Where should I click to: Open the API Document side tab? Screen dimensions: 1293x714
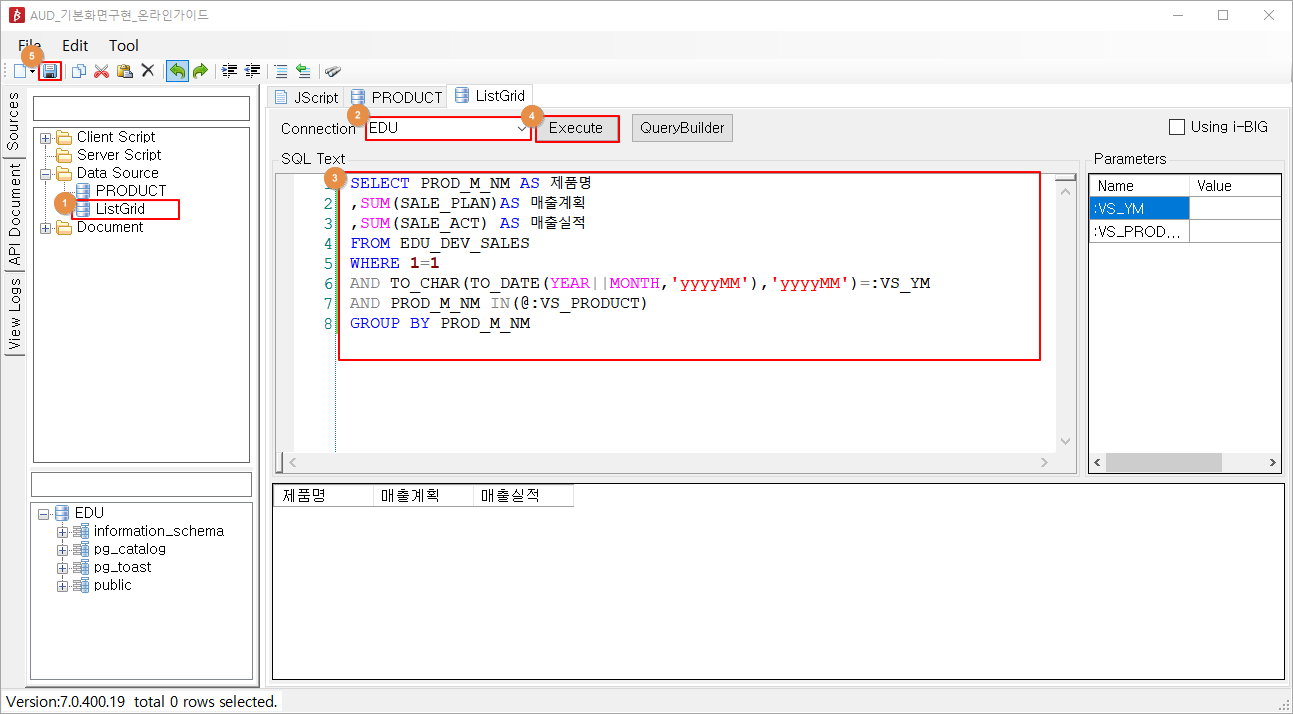click(13, 215)
